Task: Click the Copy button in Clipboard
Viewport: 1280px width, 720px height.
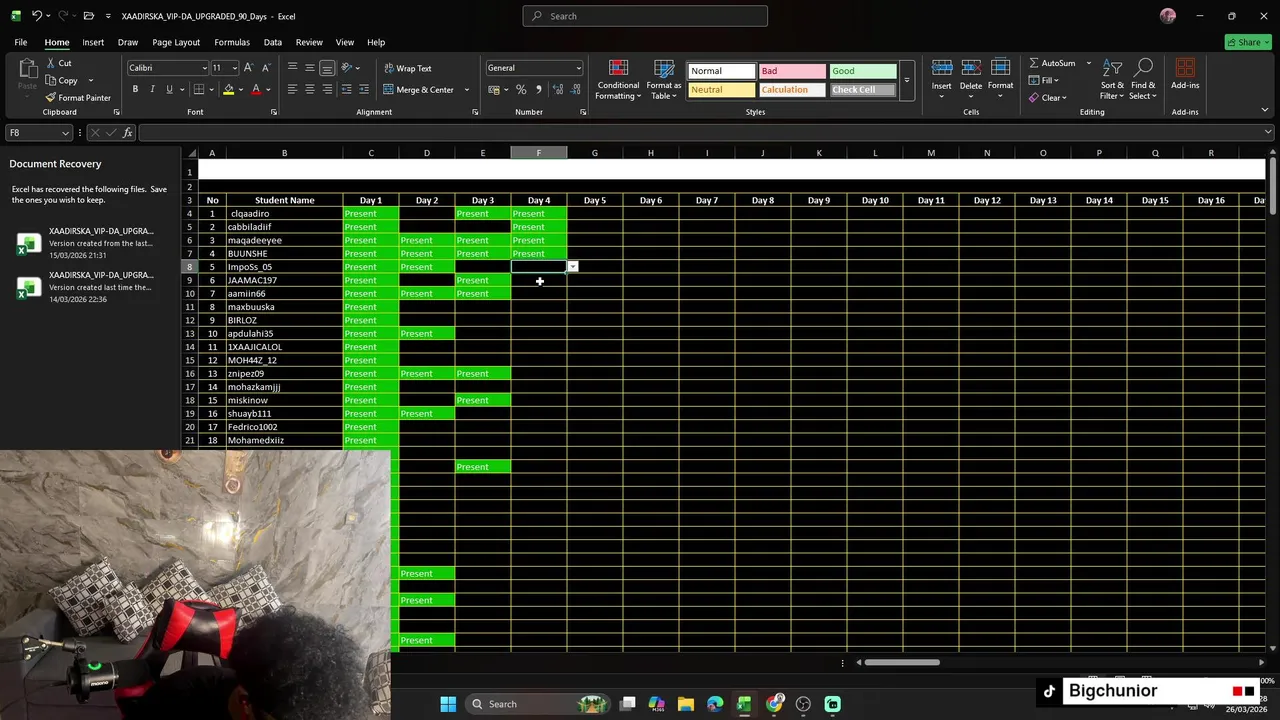Action: [62, 80]
